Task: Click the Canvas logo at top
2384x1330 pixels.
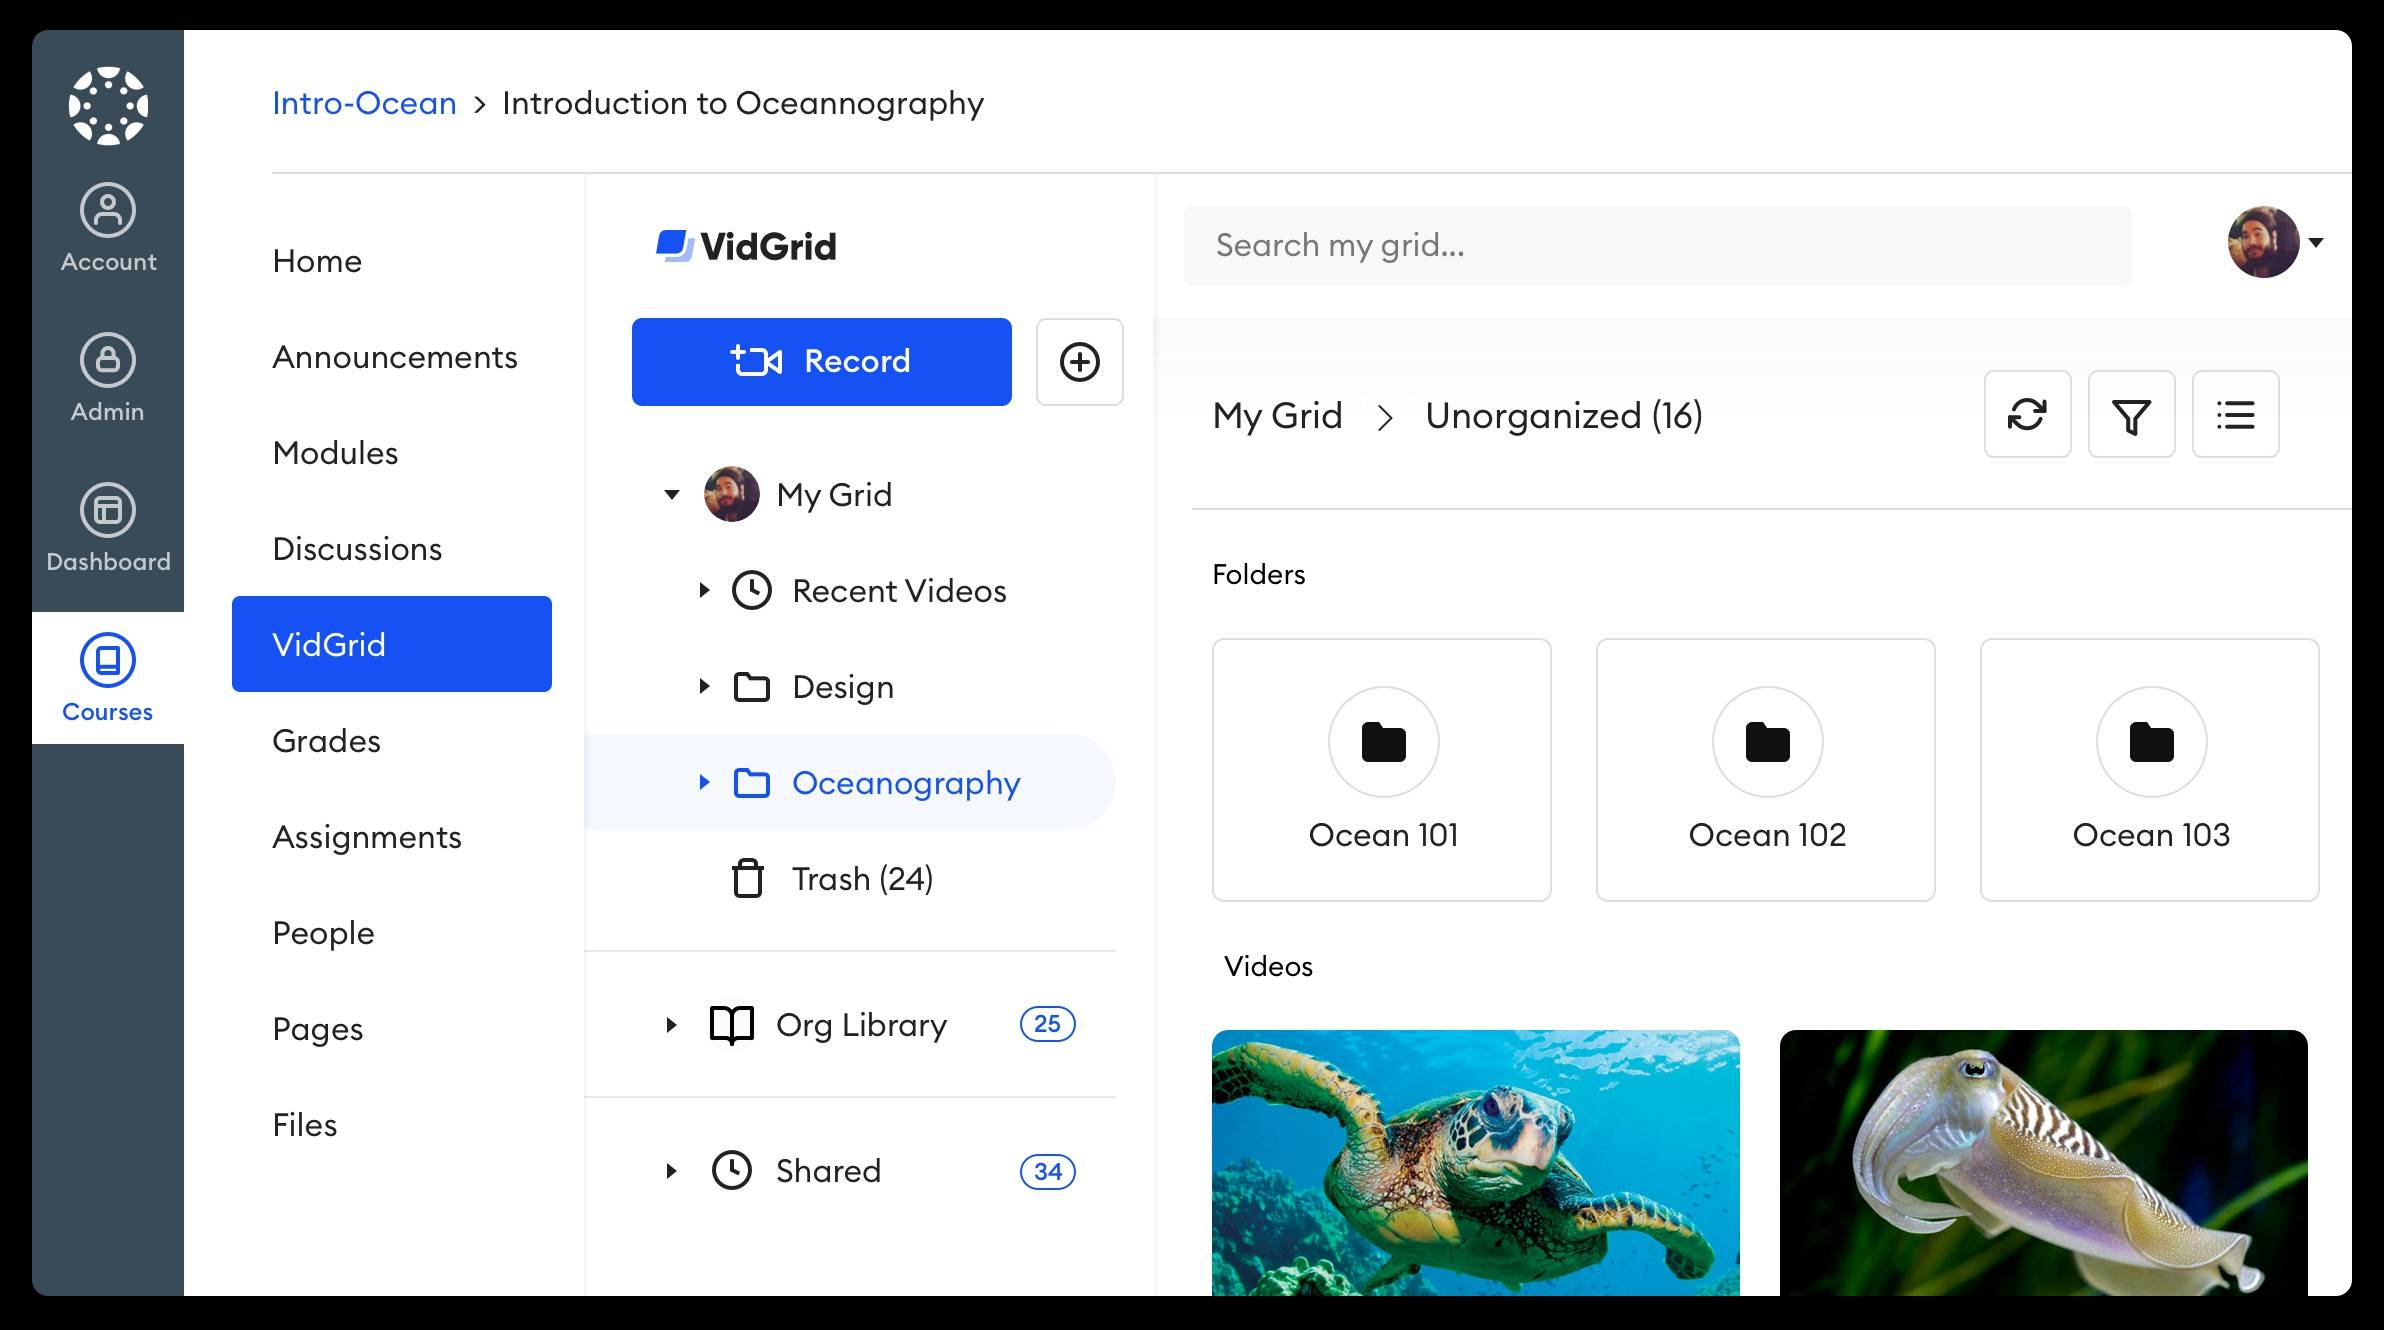Action: click(x=108, y=105)
